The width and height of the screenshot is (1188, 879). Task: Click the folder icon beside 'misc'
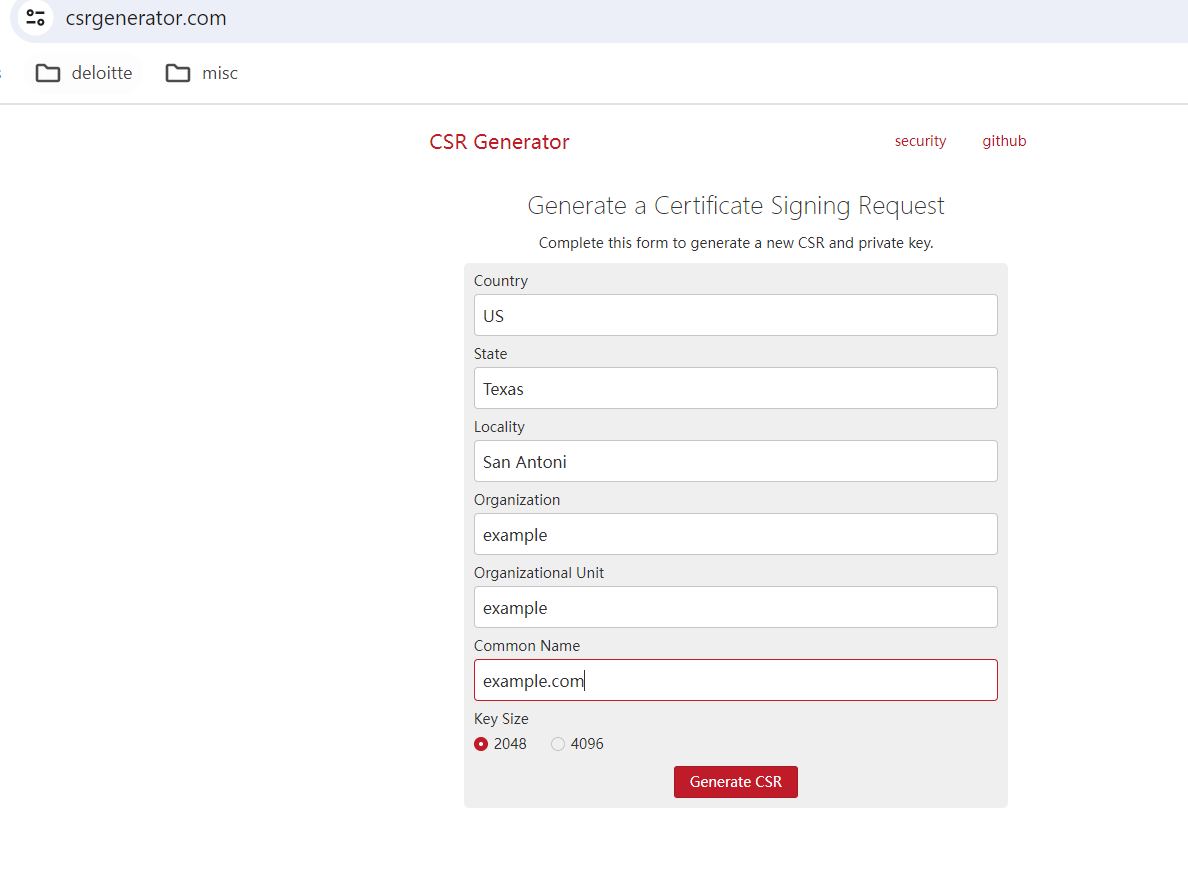(x=176, y=72)
